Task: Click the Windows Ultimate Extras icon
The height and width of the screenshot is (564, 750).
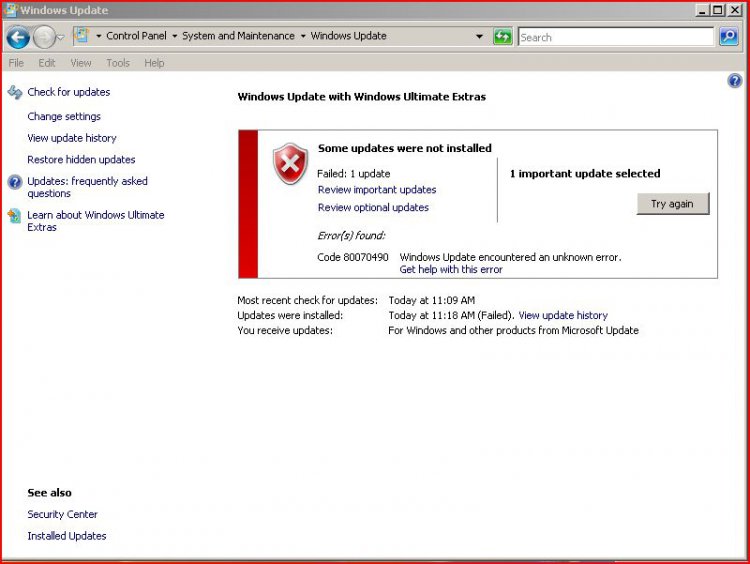Action: (15, 216)
